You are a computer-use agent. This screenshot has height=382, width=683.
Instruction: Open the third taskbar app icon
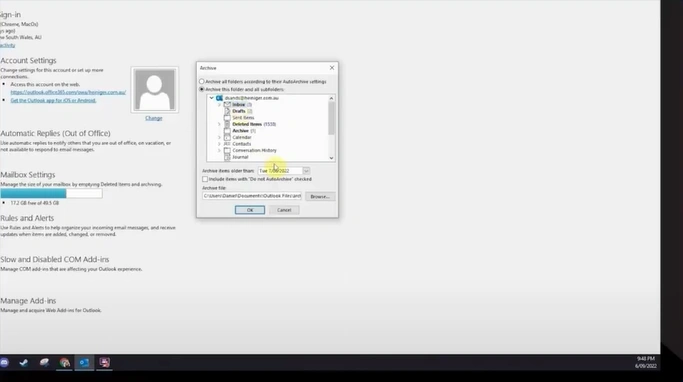click(x=44, y=362)
